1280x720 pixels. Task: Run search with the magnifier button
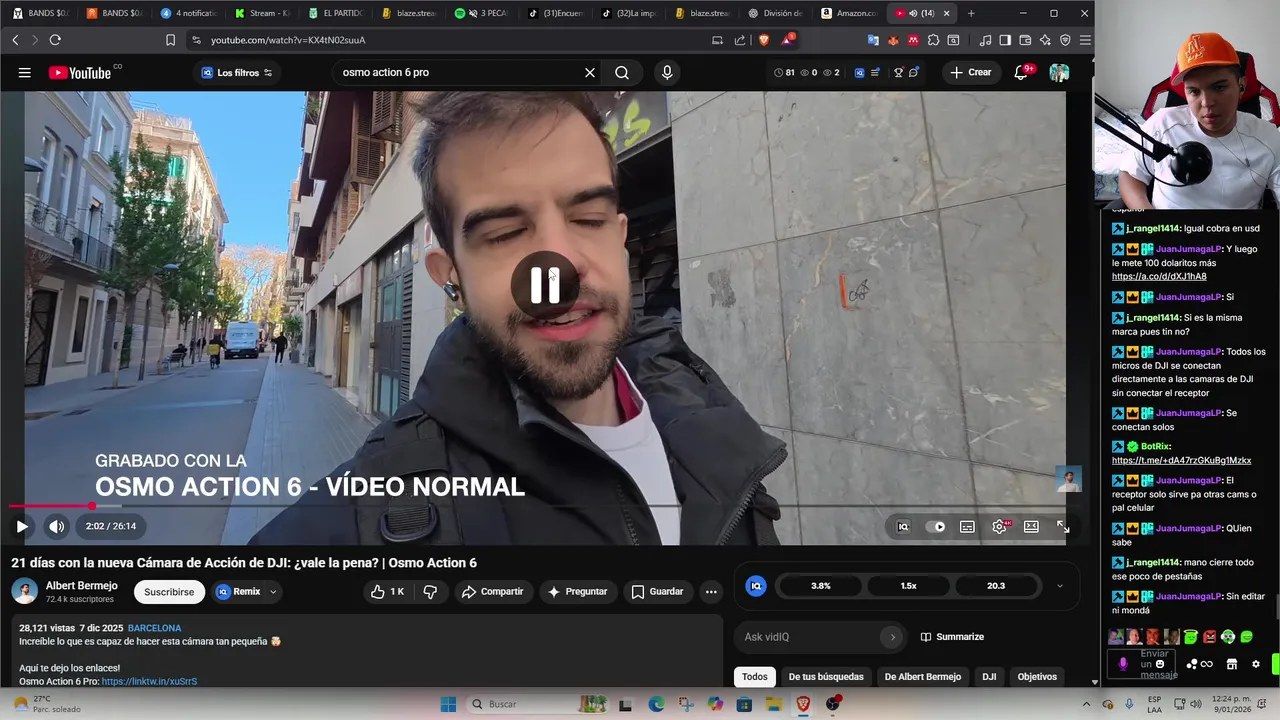coord(622,73)
